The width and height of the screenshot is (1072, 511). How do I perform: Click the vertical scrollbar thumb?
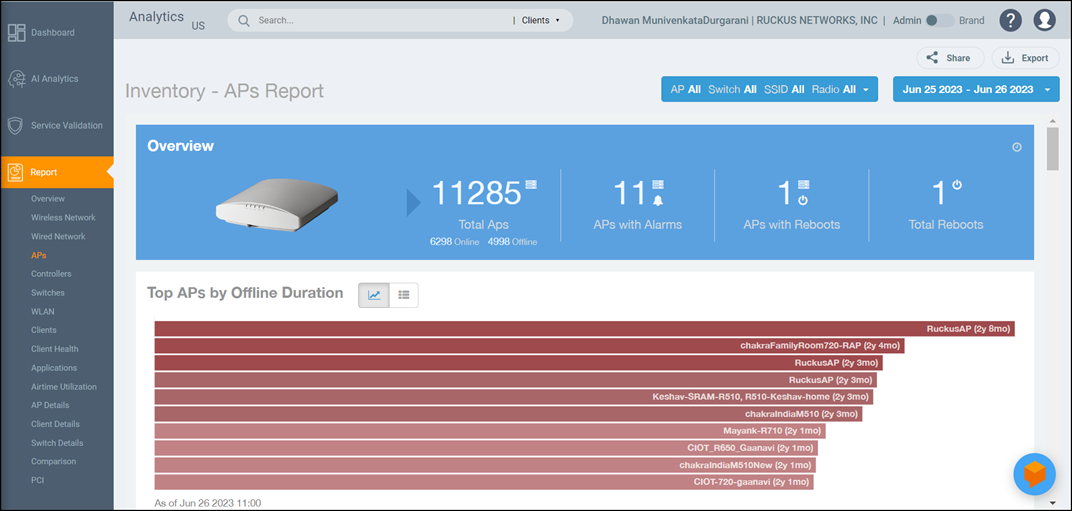[1052, 148]
